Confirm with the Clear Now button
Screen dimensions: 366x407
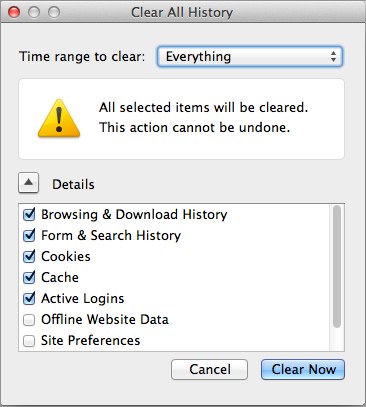click(303, 369)
